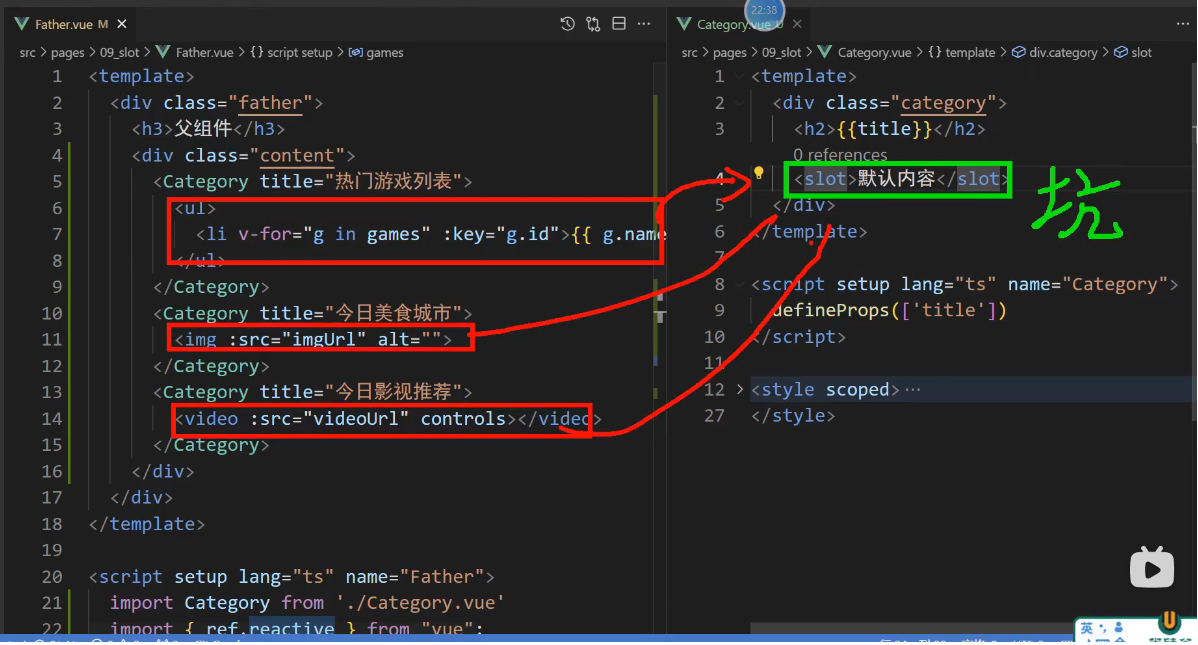The image size is (1198, 645).
Task: Click line number 27 in Category.vue gutter
Action: [x=714, y=416]
